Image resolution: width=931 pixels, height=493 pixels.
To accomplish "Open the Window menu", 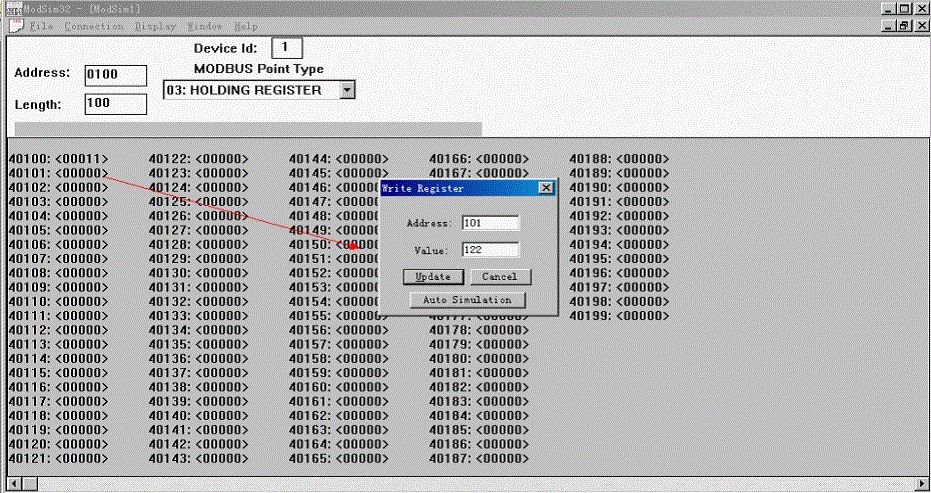I will click(205, 26).
